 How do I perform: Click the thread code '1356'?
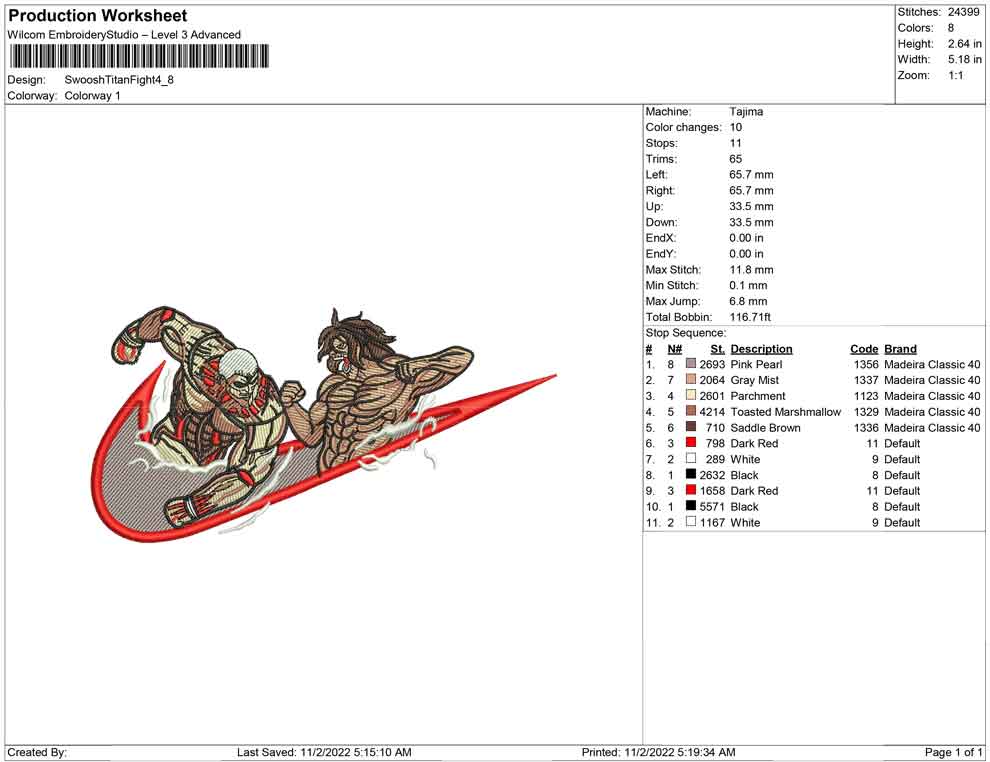866,364
